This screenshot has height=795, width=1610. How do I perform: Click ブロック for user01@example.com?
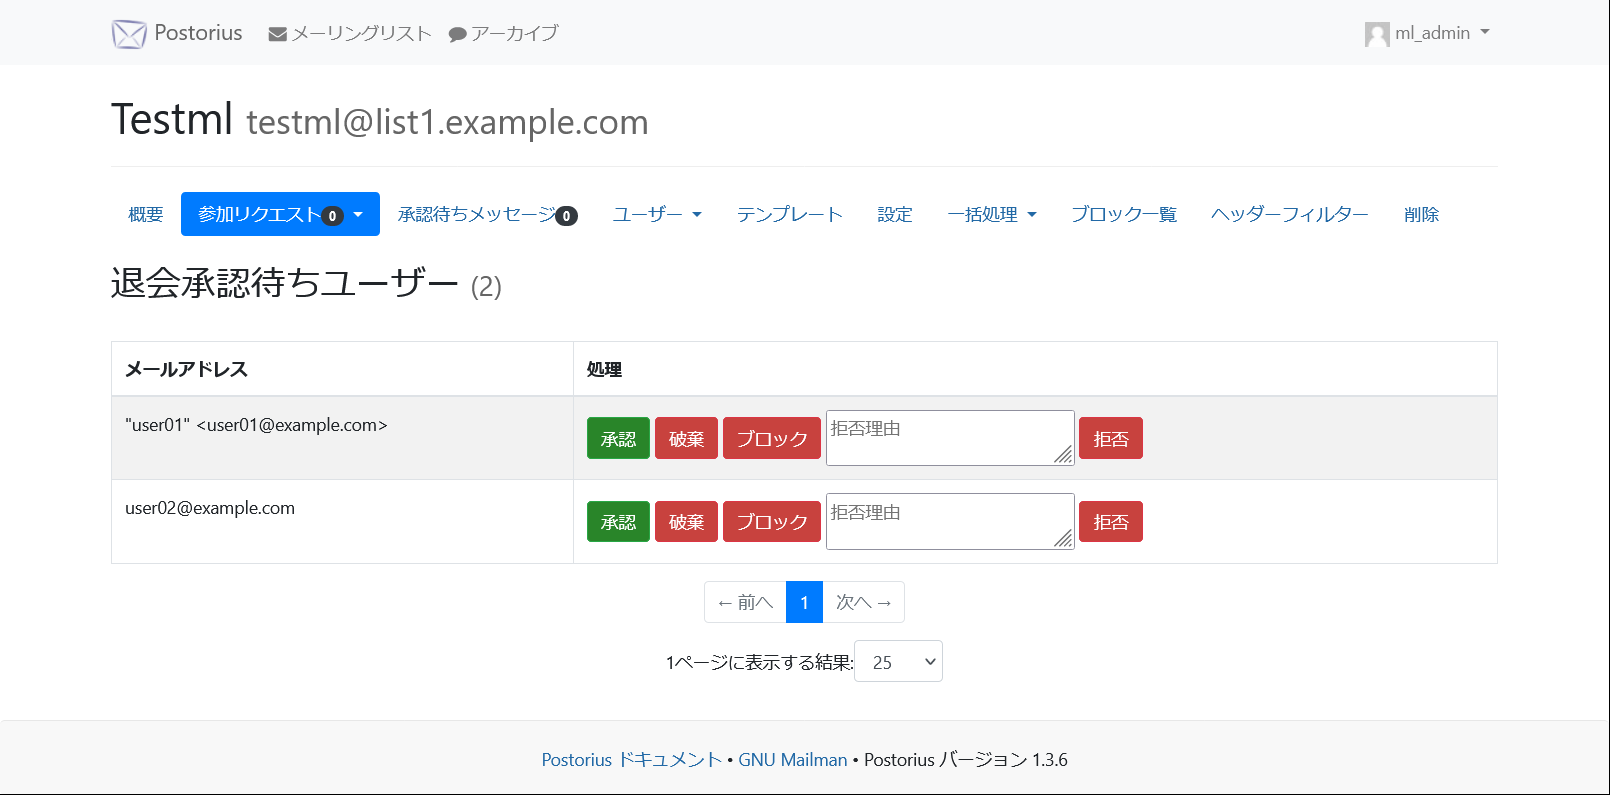772,438
